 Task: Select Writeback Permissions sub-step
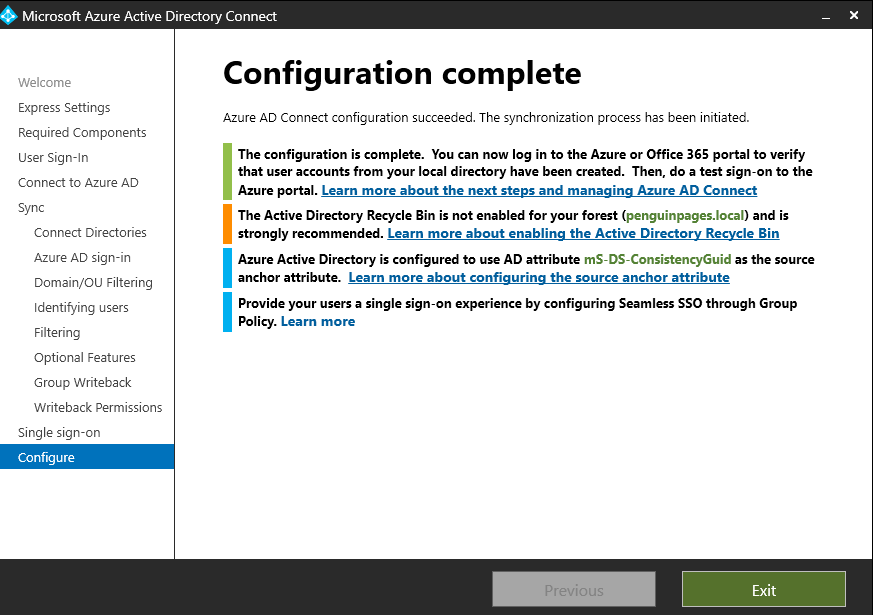click(x=98, y=408)
